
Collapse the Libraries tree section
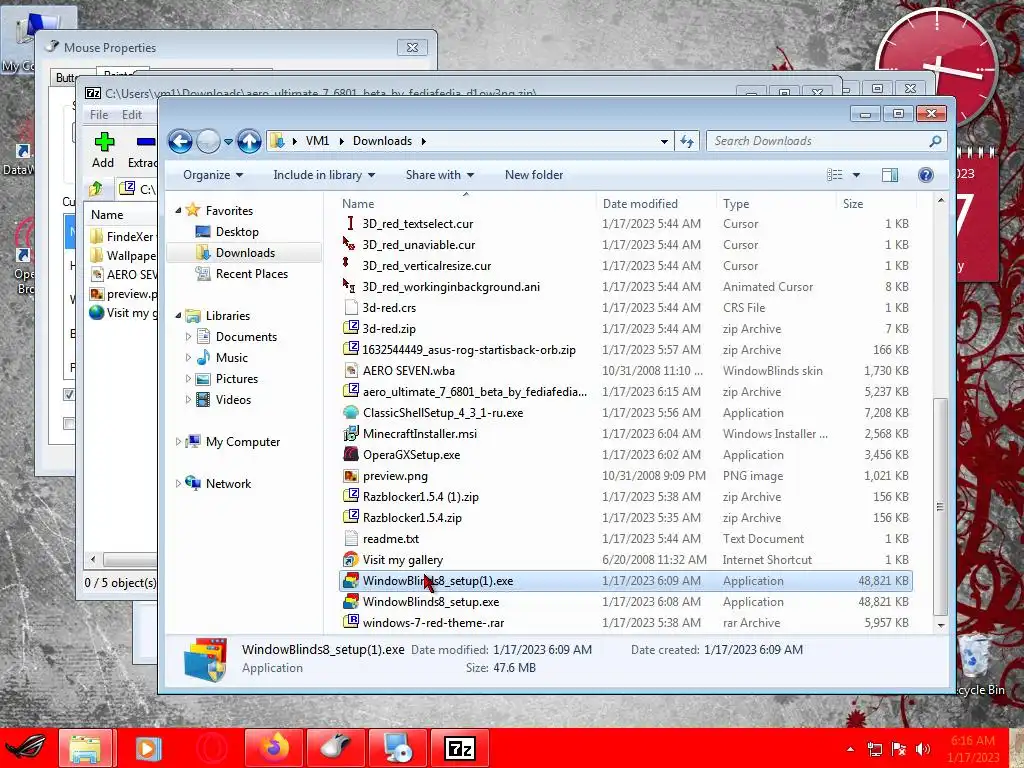pos(178,315)
